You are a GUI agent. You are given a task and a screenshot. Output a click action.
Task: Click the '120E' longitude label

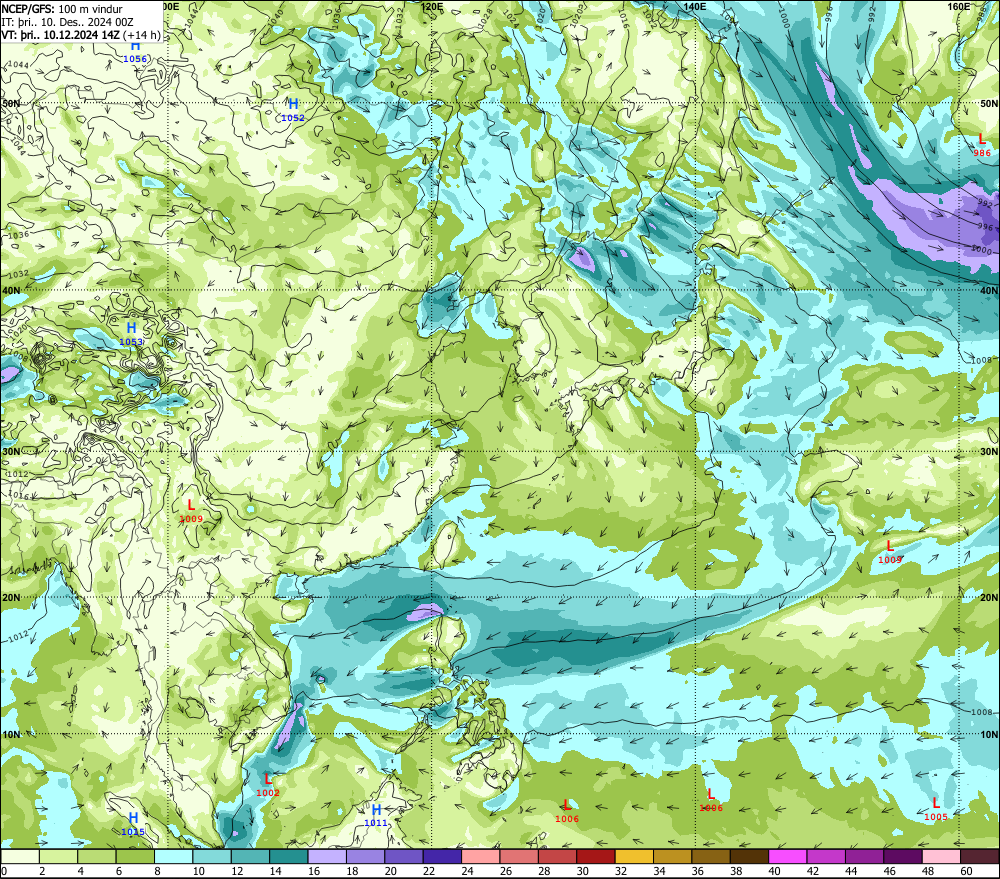click(432, 6)
